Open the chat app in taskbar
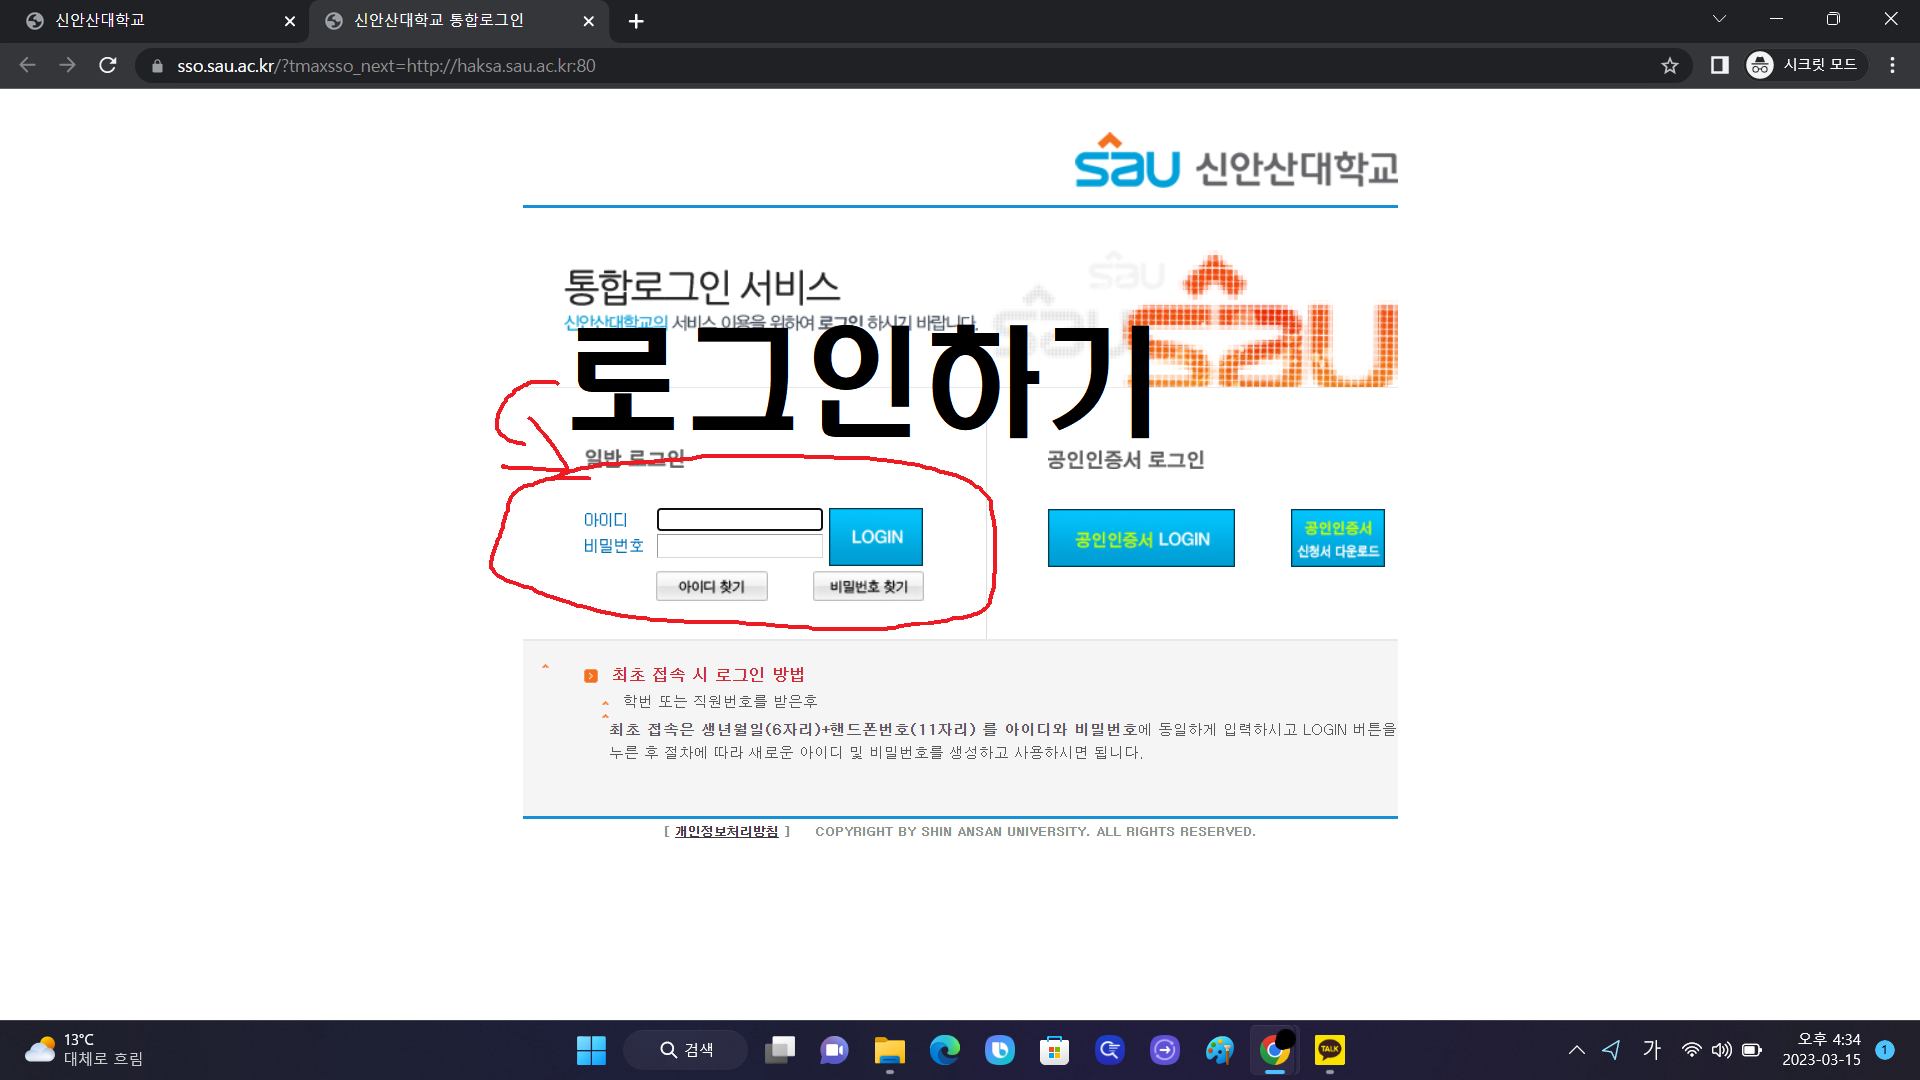 pyautogui.click(x=834, y=1050)
